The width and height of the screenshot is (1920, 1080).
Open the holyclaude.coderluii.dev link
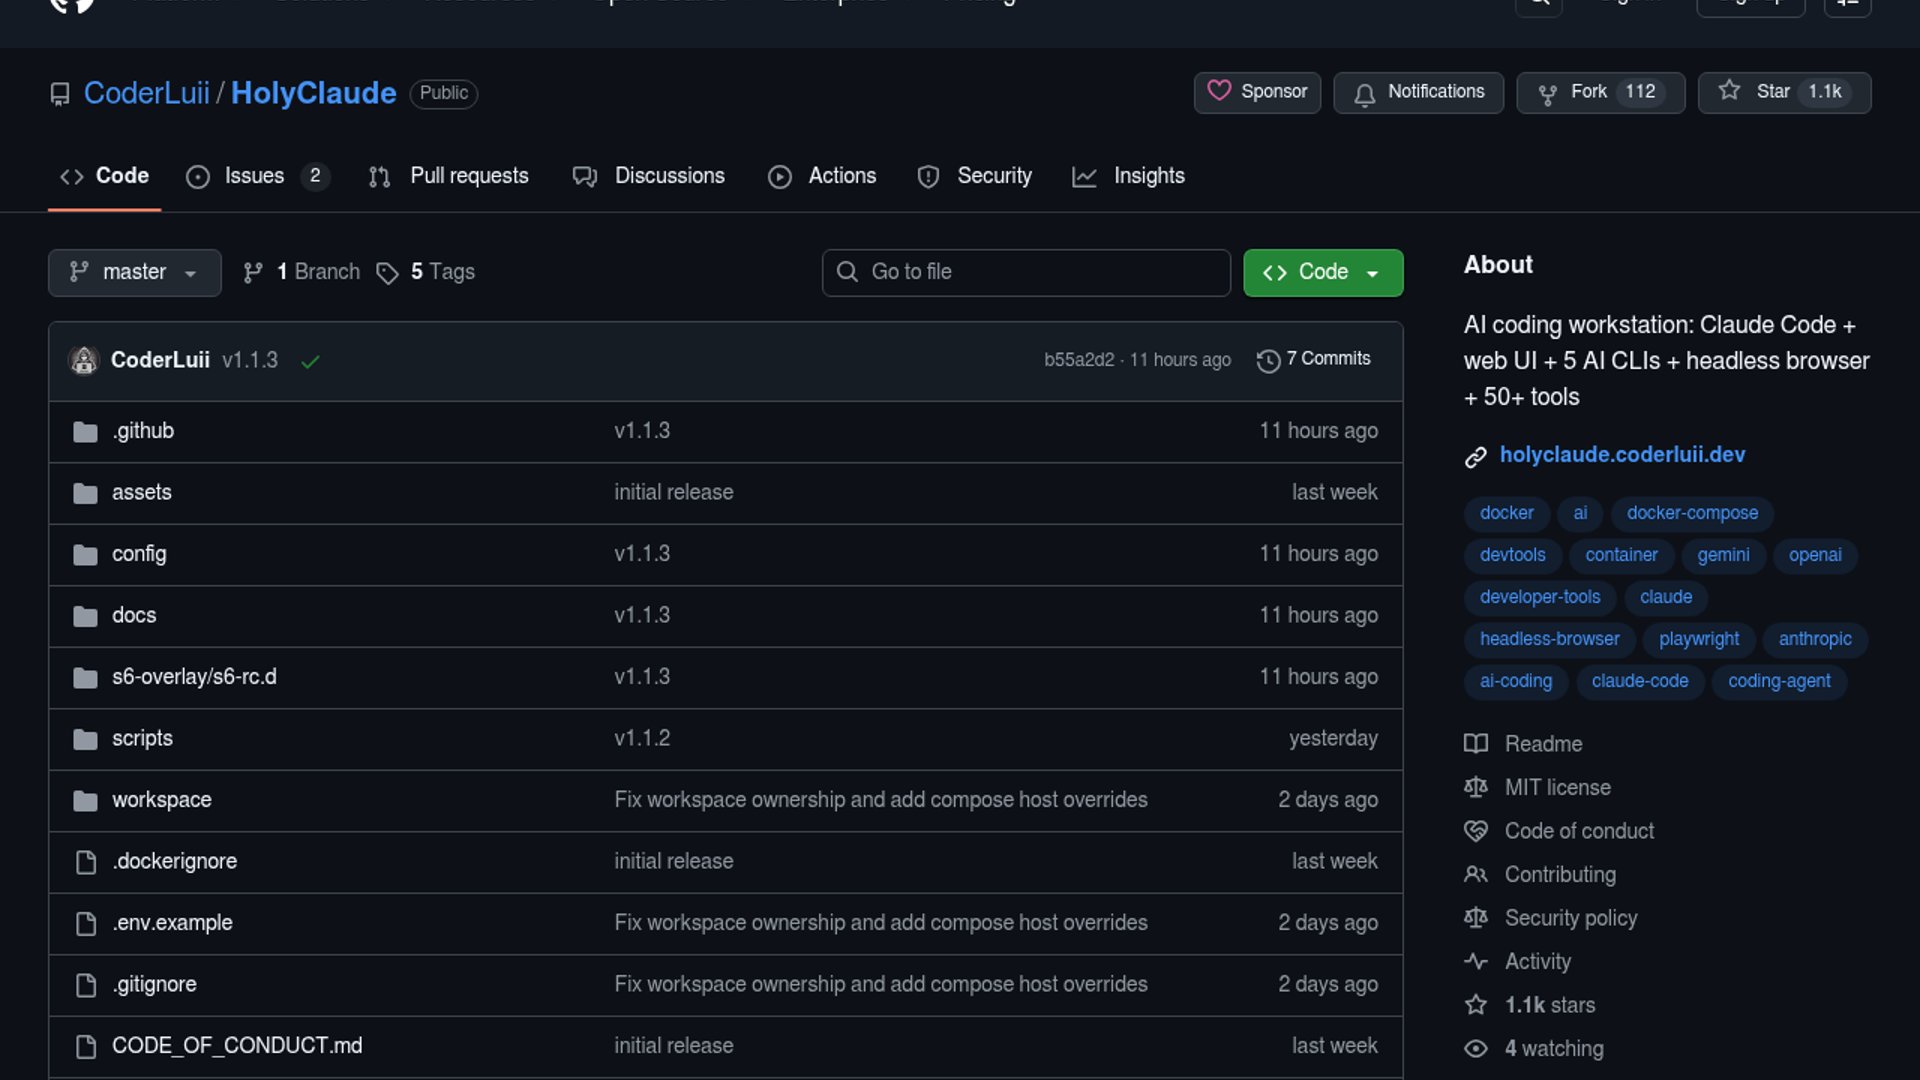1621,455
